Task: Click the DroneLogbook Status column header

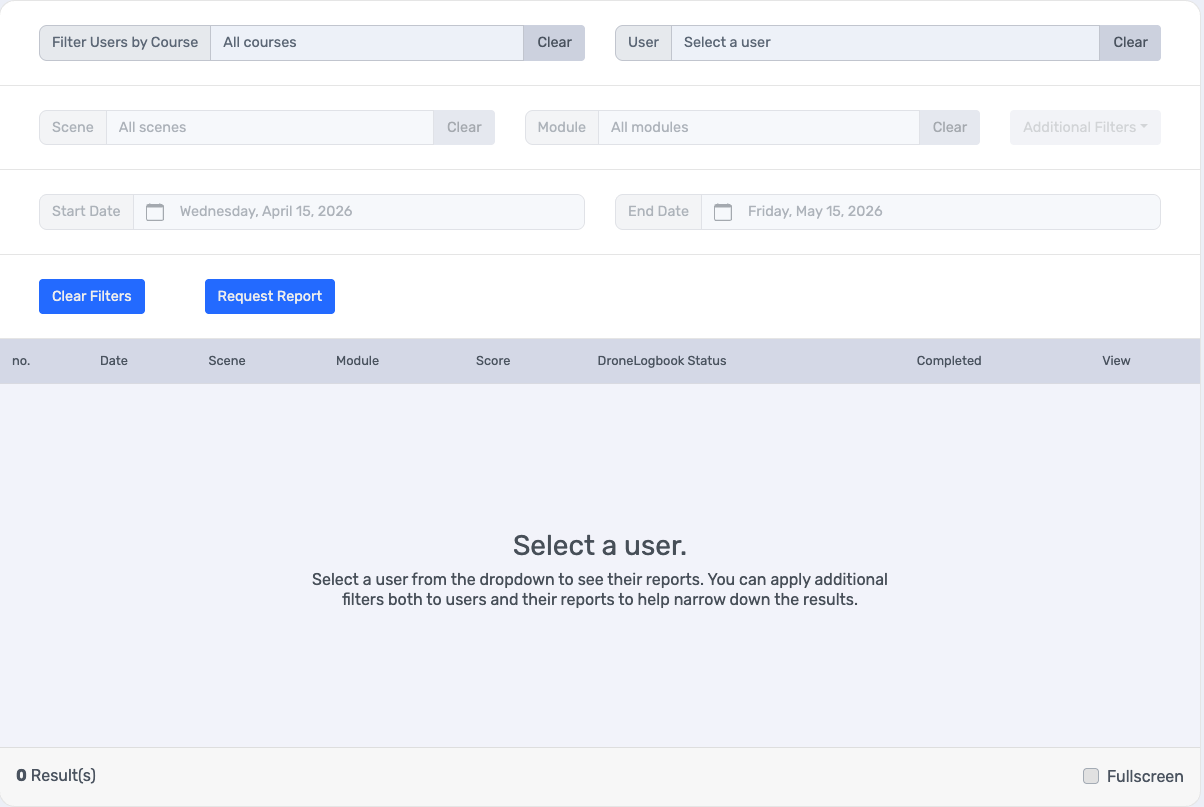Action: click(x=662, y=361)
